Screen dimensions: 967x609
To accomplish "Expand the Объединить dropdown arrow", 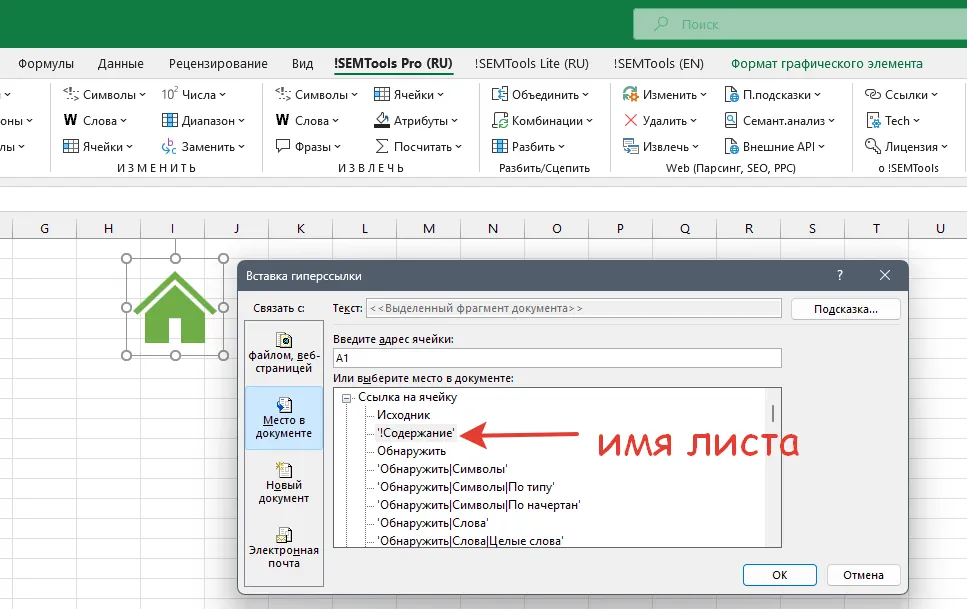I will click(x=585, y=94).
